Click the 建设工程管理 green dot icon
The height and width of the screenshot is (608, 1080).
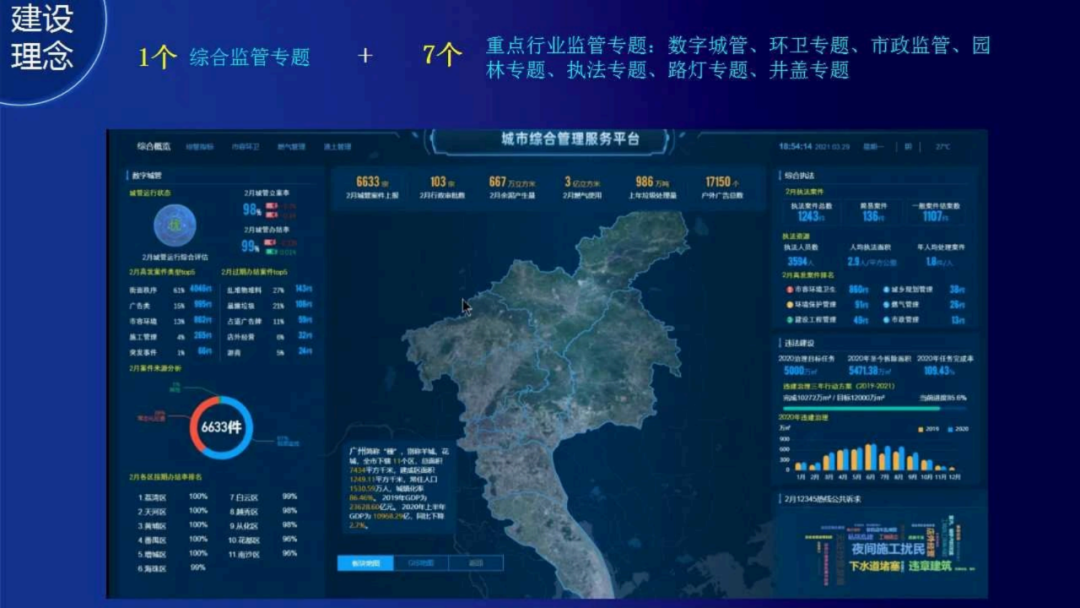pos(788,321)
